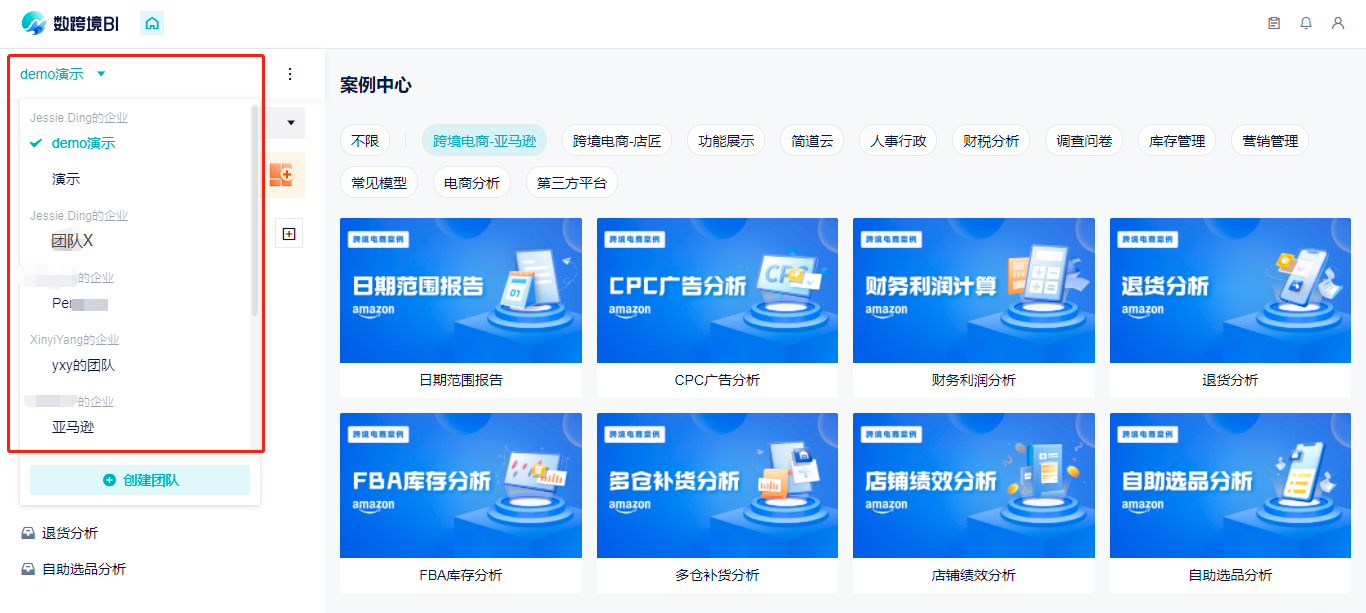The height and width of the screenshot is (613, 1366).
Task: Select 人事行政 filter tag
Action: [x=898, y=141]
